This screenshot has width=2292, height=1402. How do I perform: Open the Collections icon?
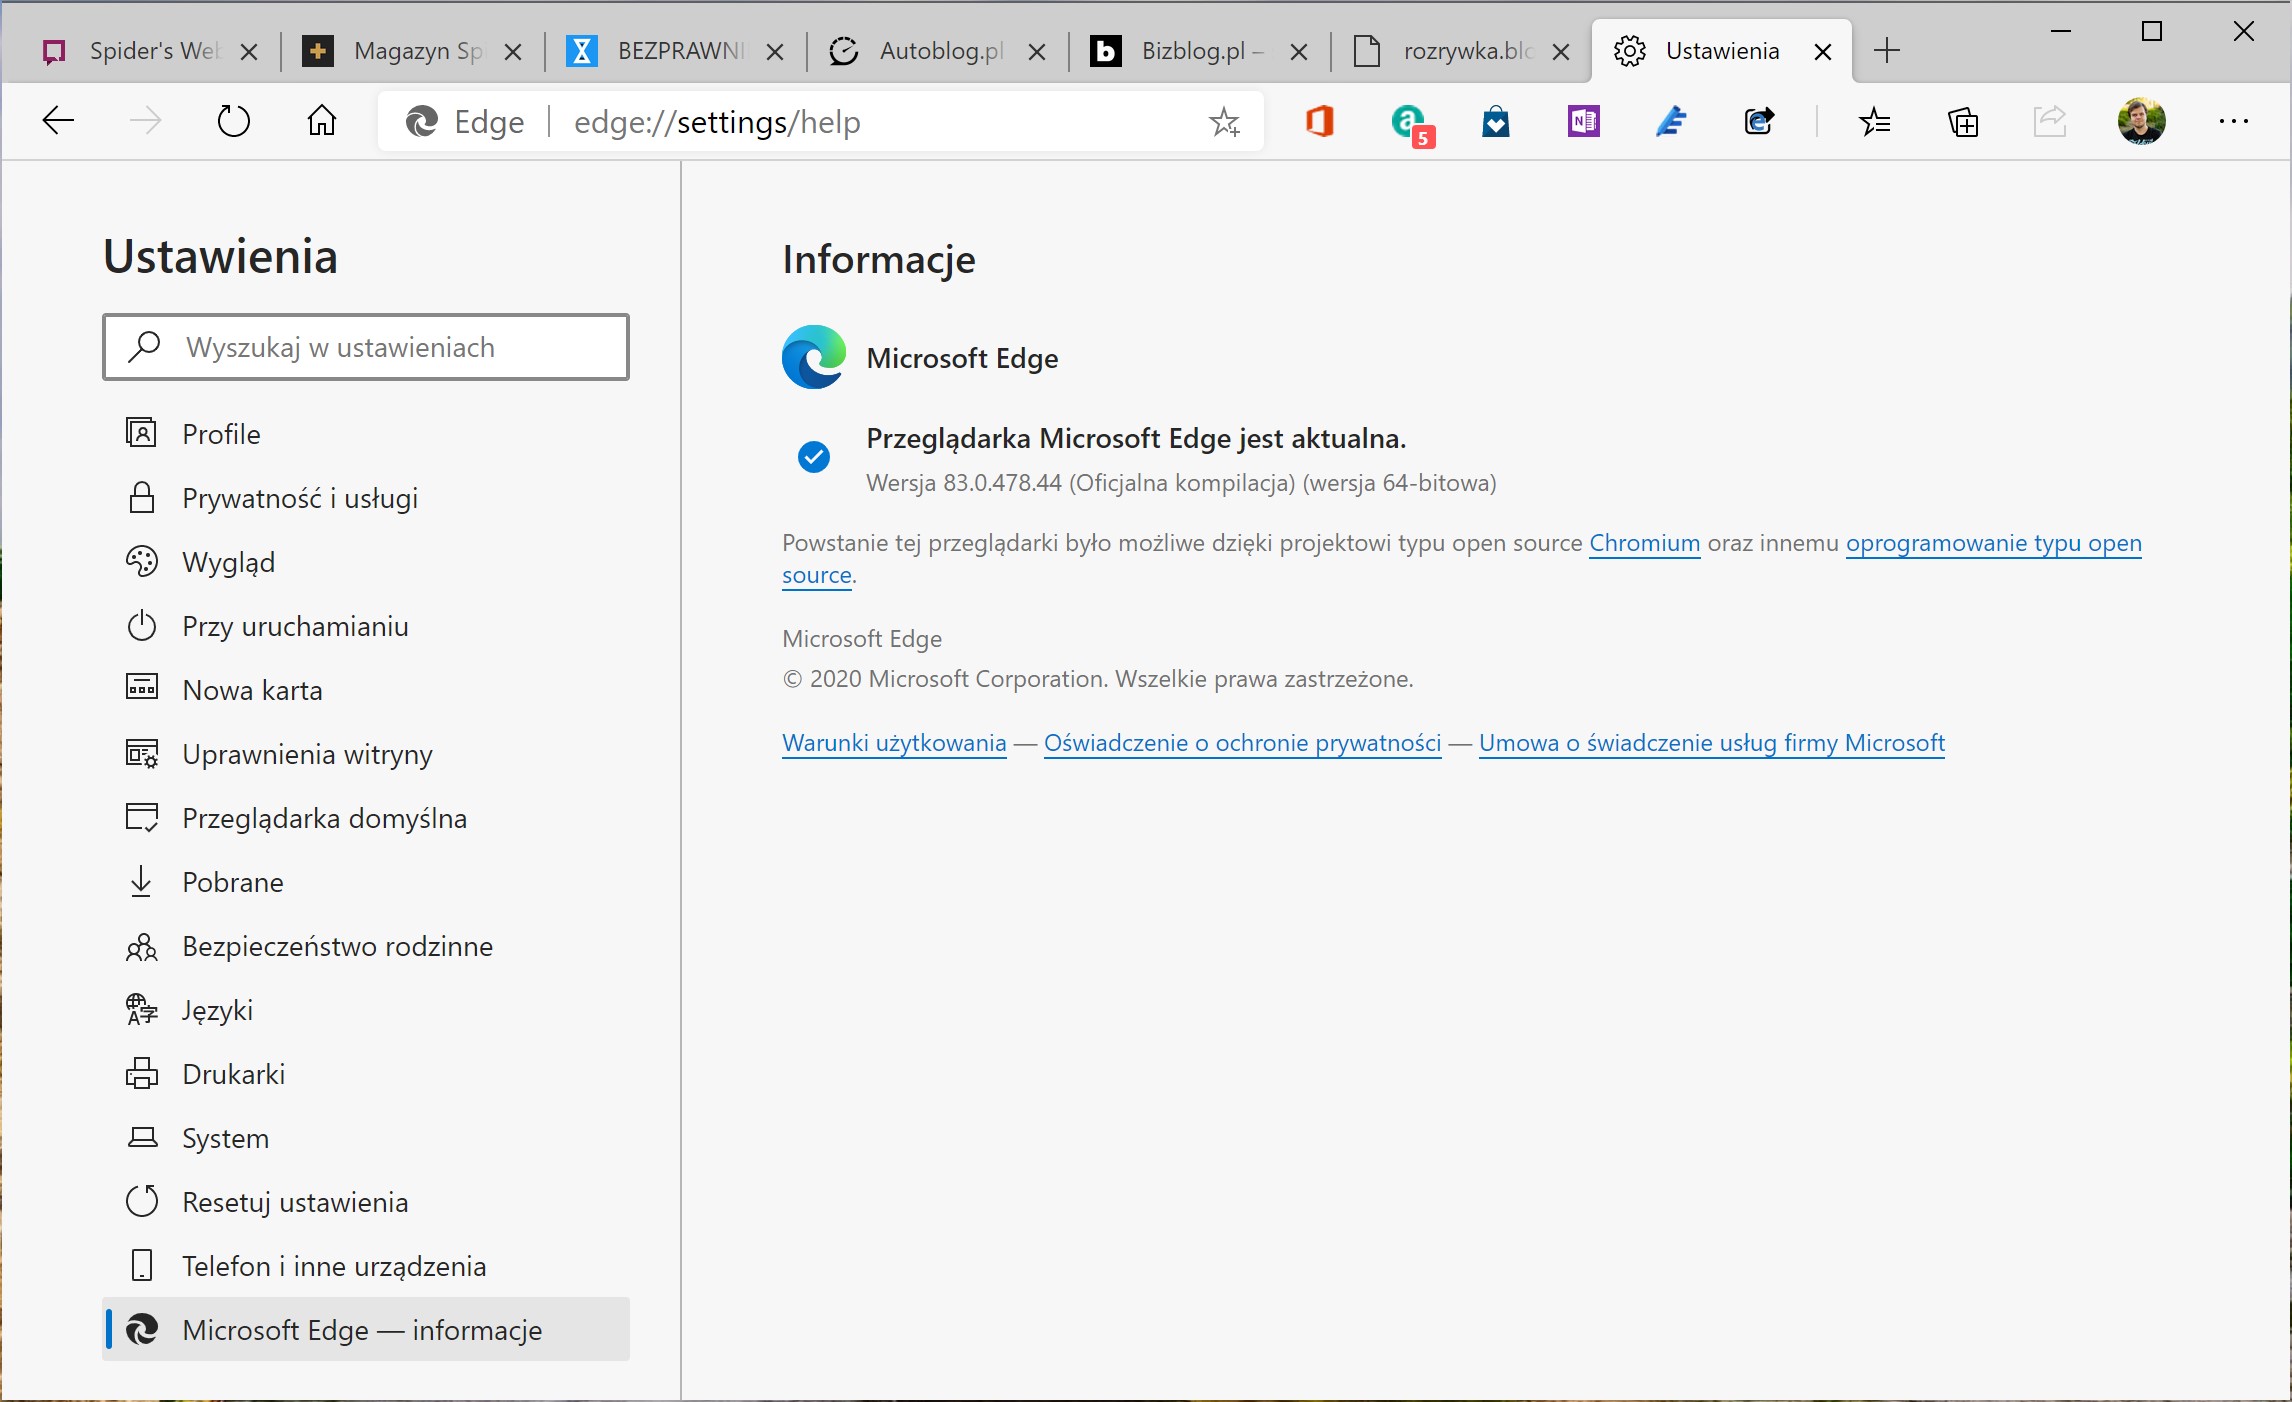[1963, 122]
